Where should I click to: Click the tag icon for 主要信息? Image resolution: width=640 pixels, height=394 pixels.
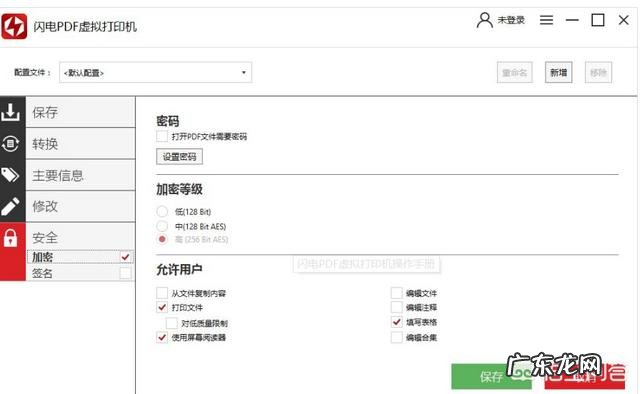pyautogui.click(x=11, y=175)
